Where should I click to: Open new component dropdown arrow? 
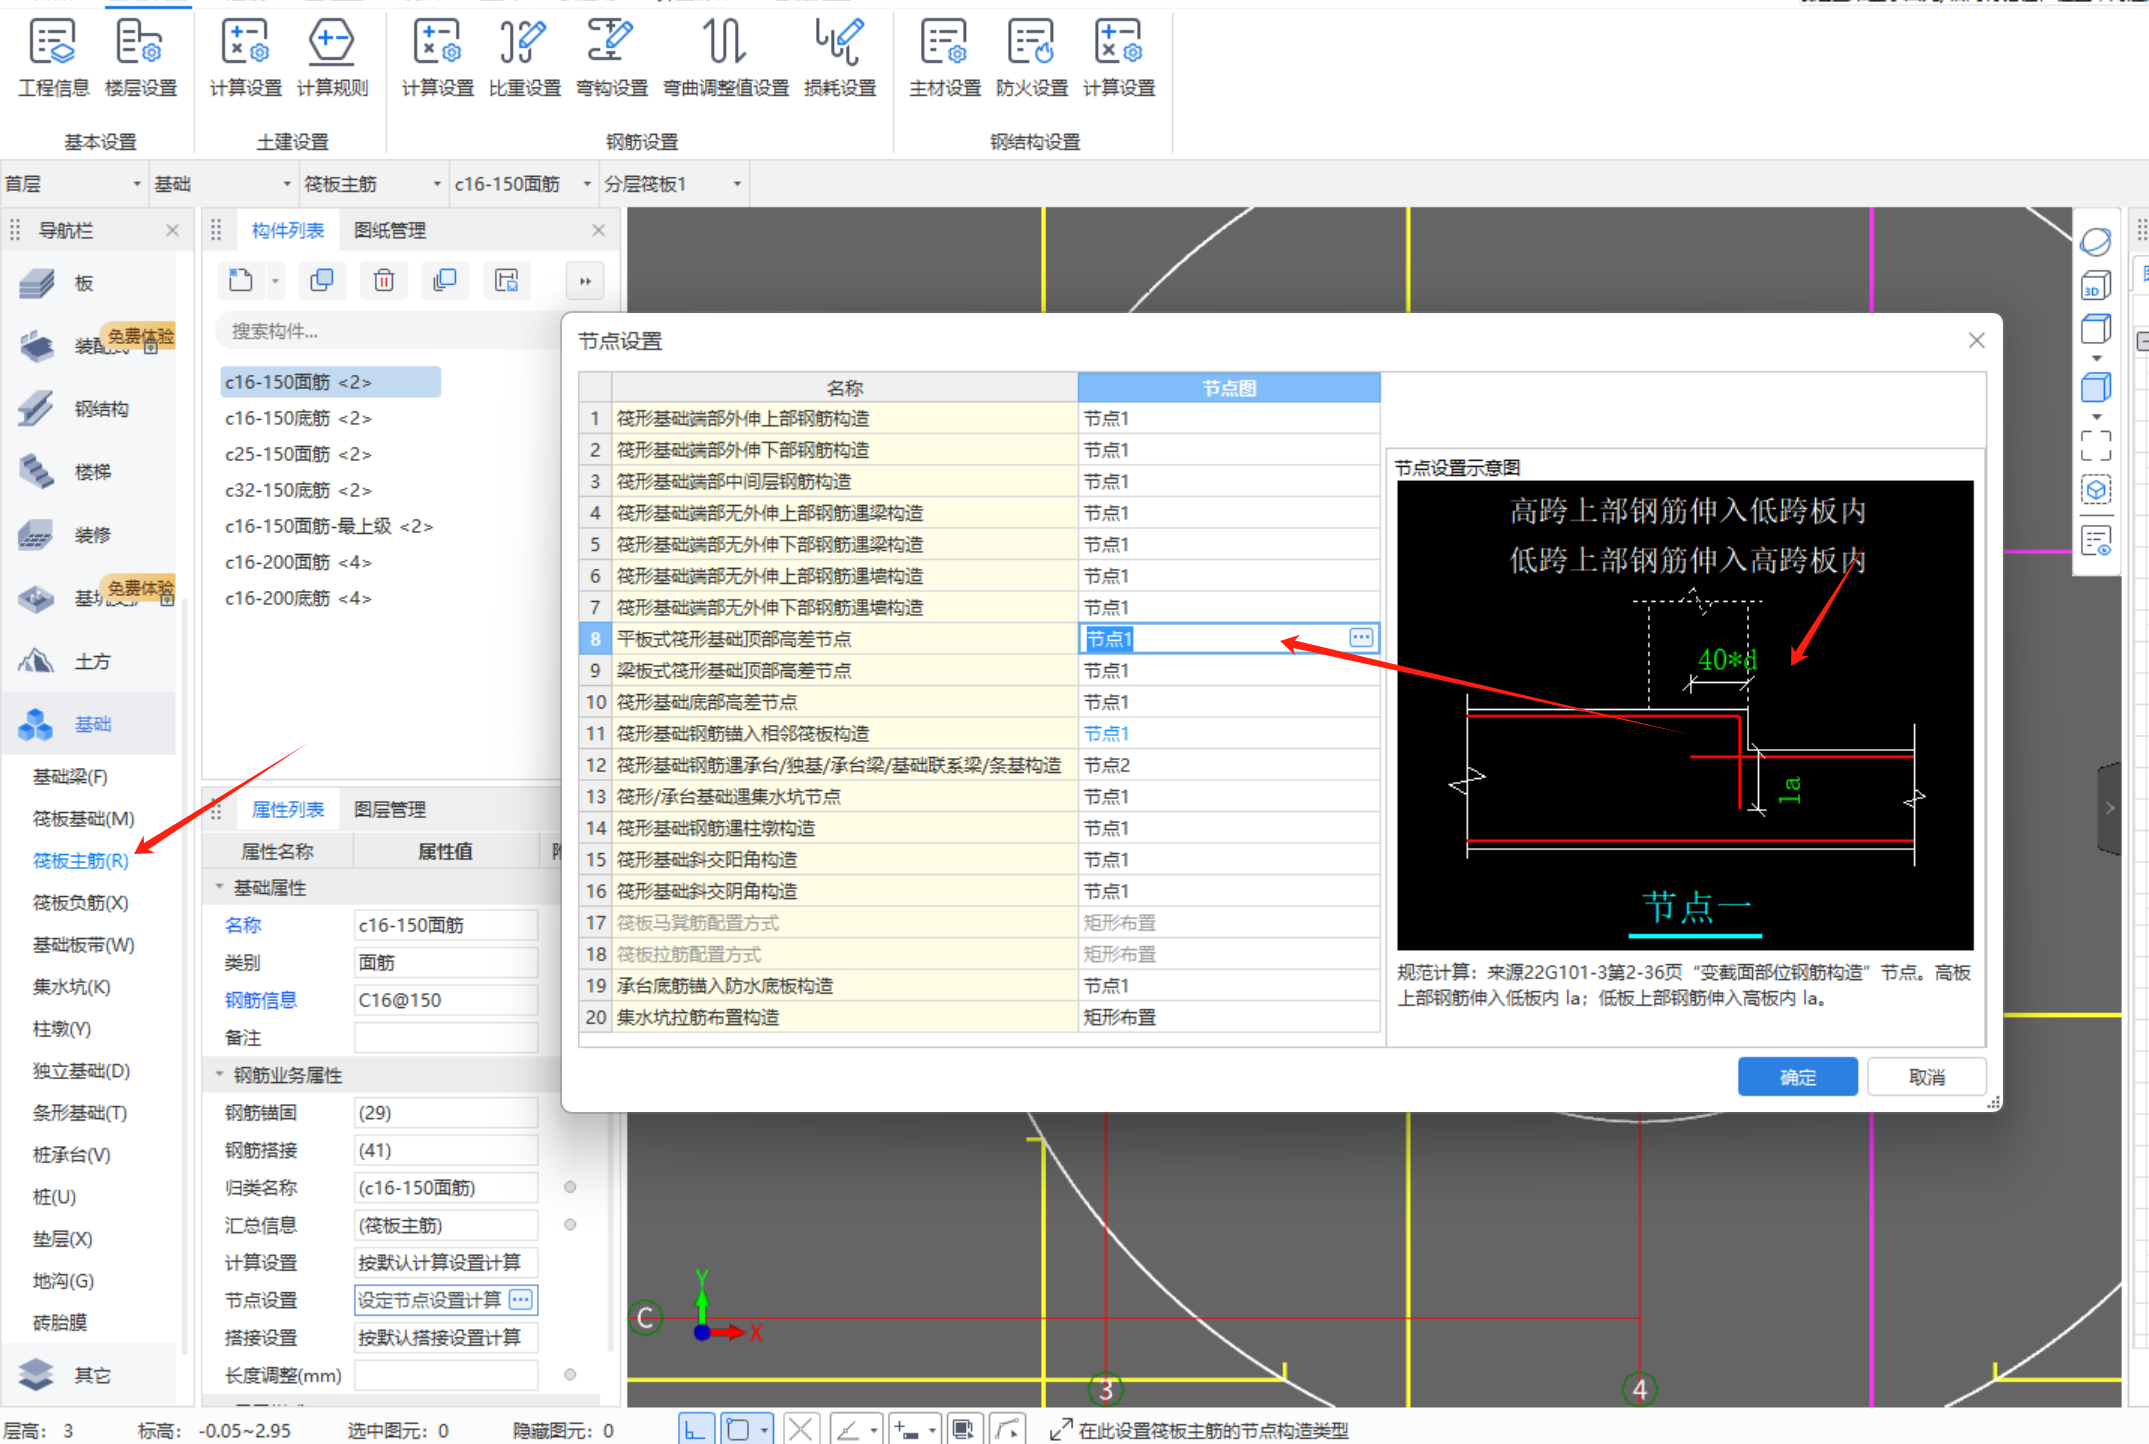(275, 282)
